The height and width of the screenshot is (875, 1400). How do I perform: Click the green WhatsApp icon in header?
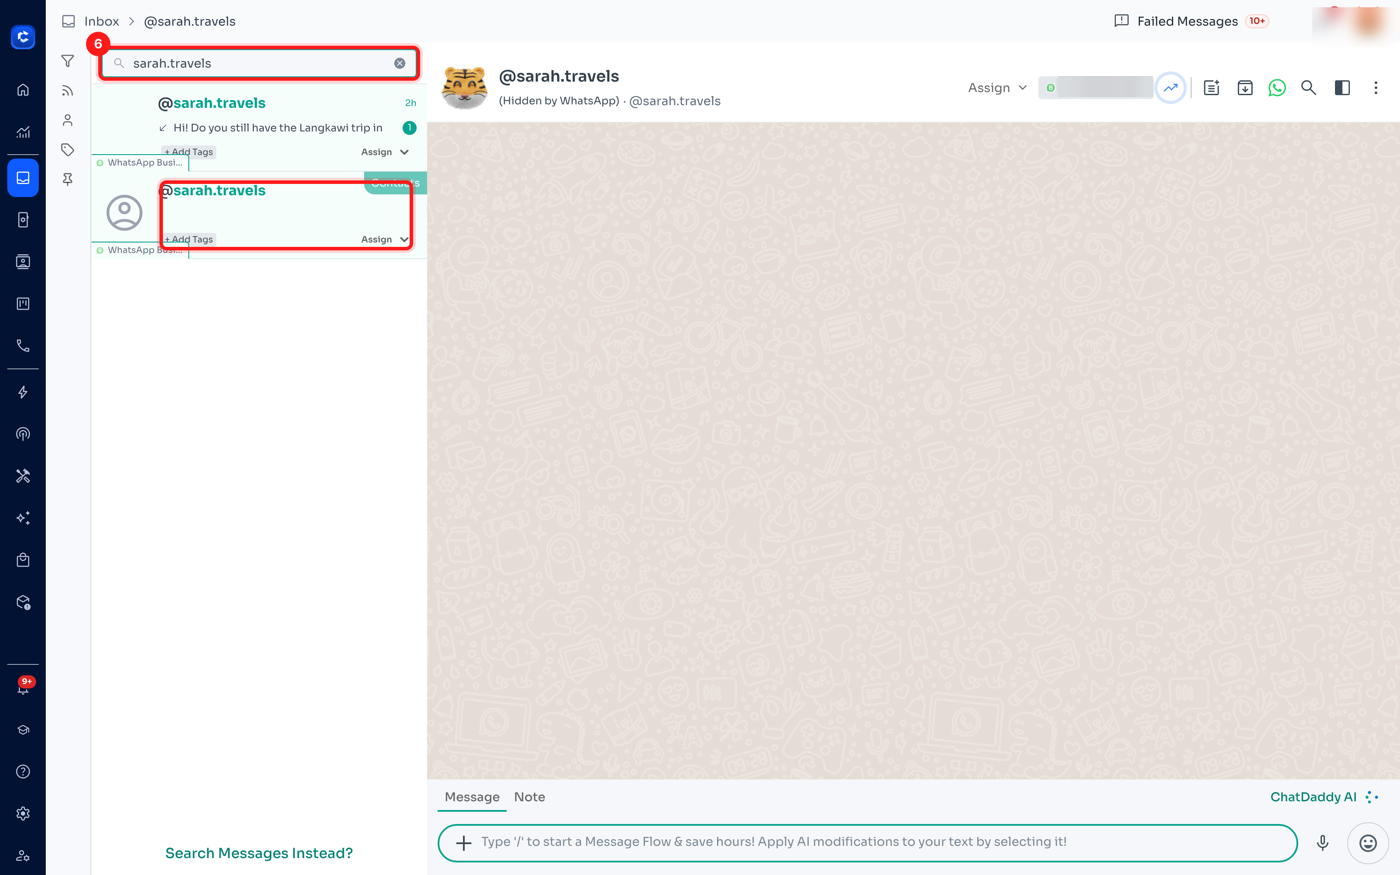pos(1277,88)
